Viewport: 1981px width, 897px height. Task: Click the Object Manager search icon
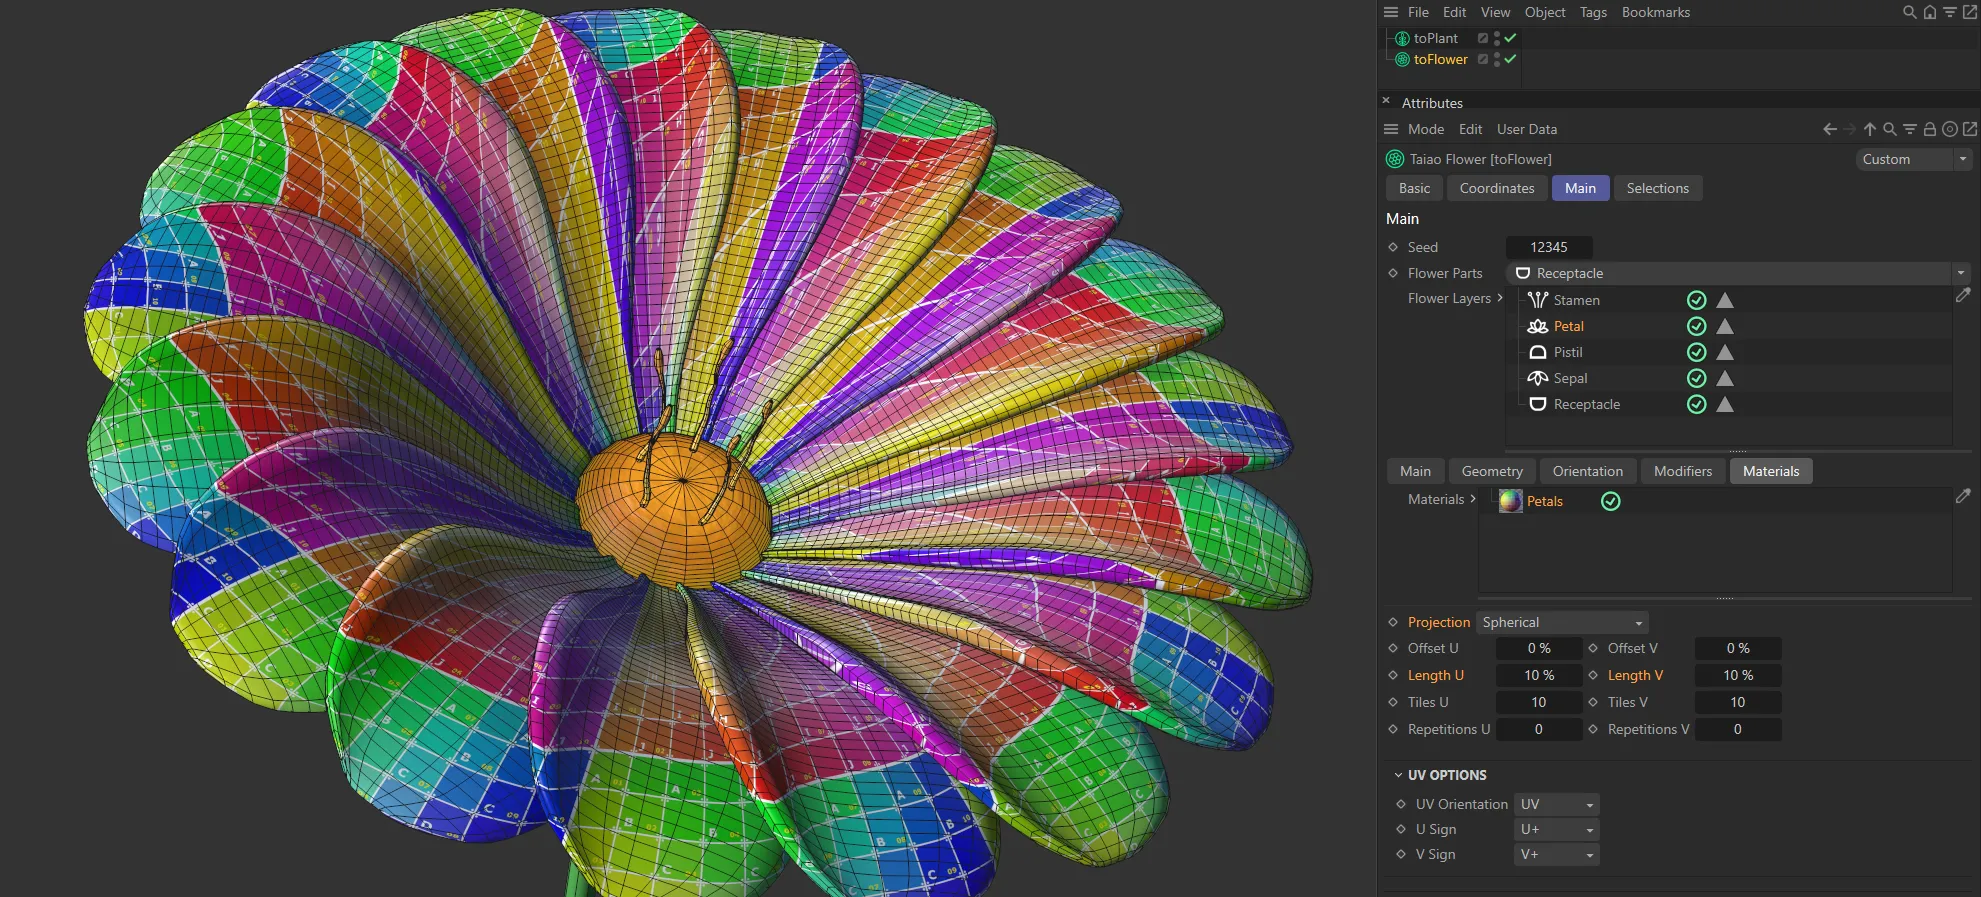1909,12
